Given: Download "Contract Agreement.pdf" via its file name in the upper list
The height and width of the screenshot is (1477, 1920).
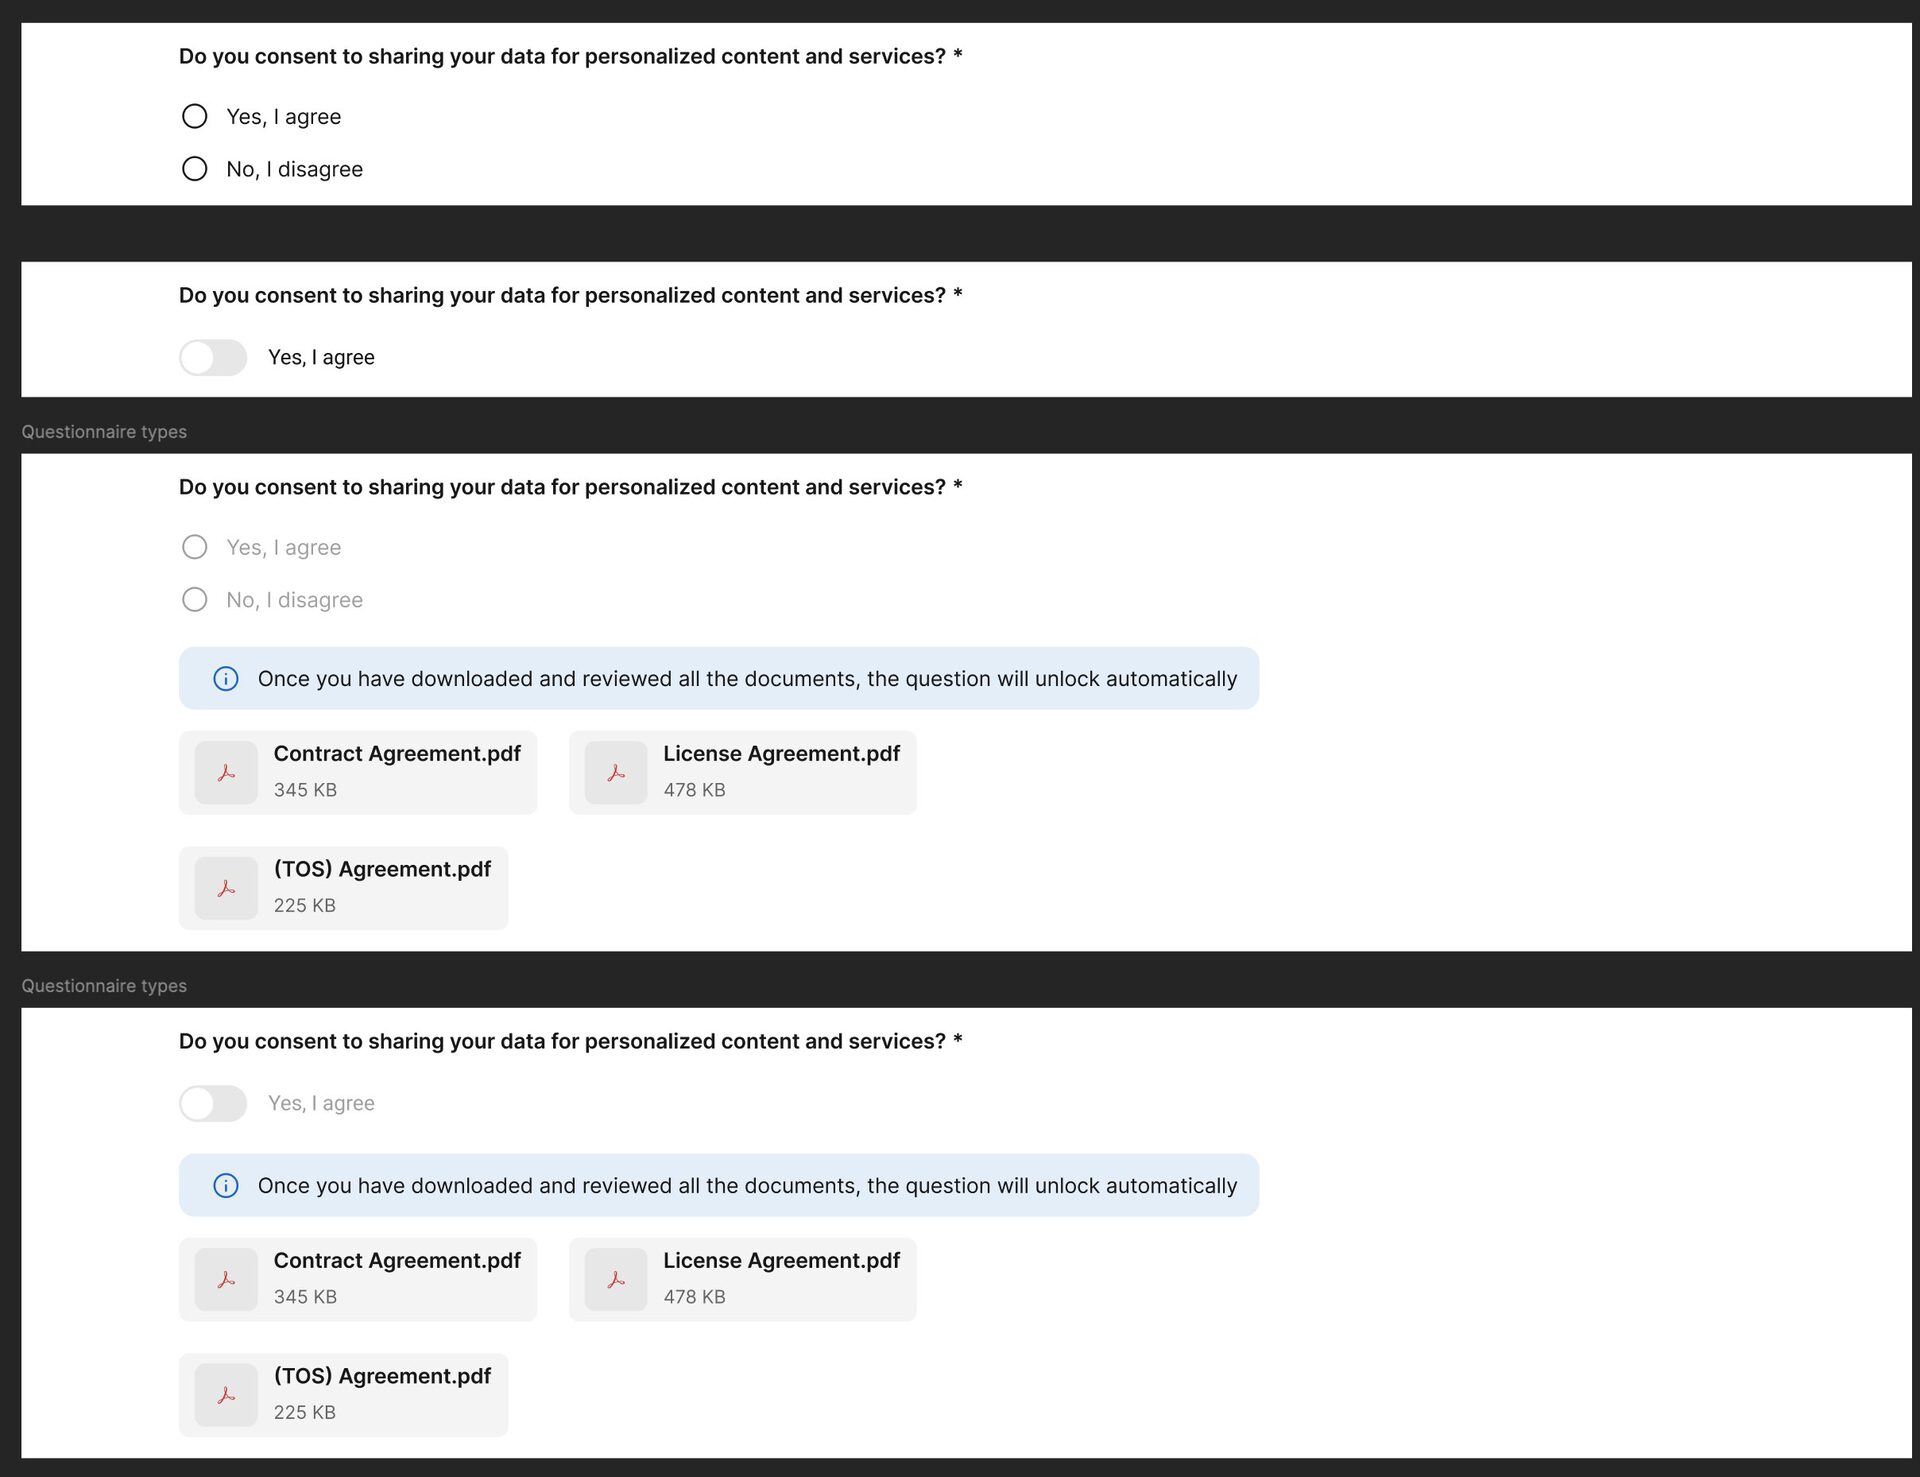Looking at the screenshot, I should click(x=397, y=754).
